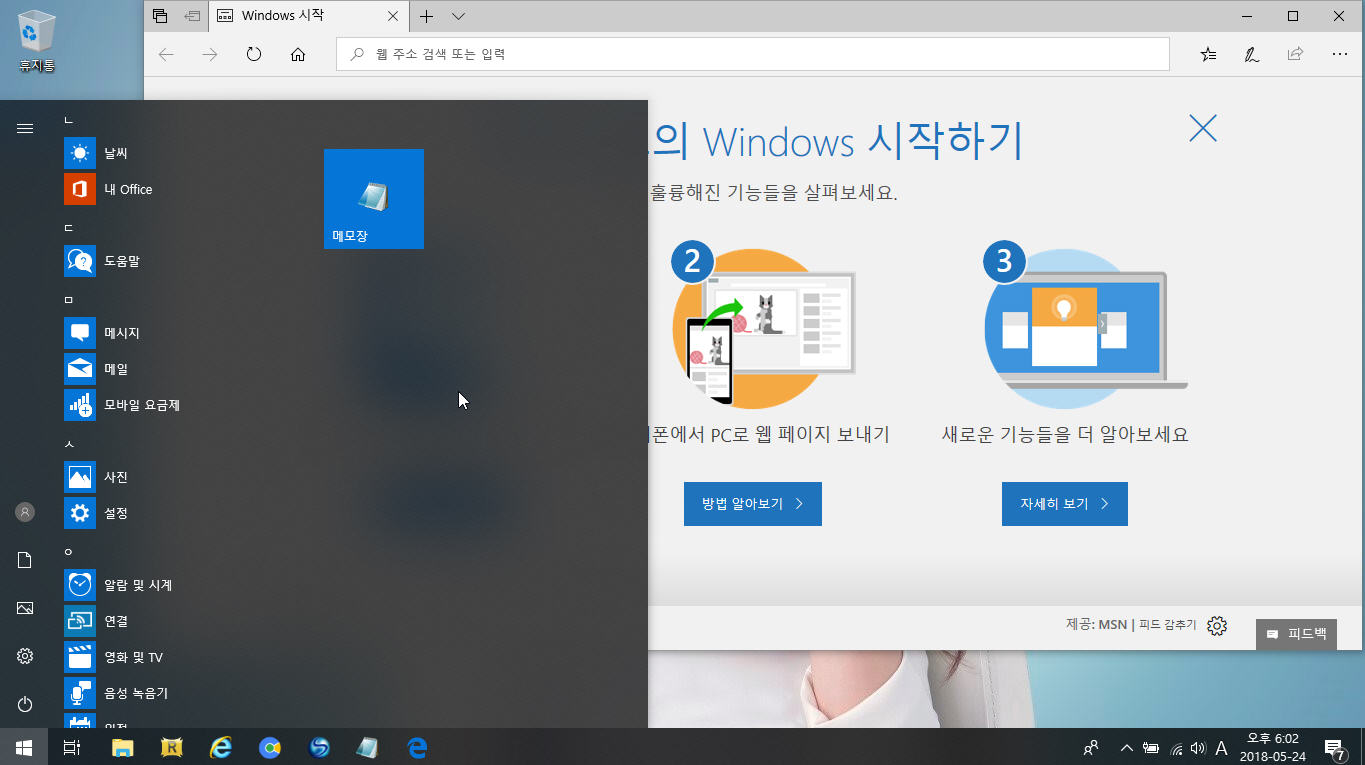Screen dimensions: 1365x765
Task: Open the 사진 photos app
Action: (80, 477)
